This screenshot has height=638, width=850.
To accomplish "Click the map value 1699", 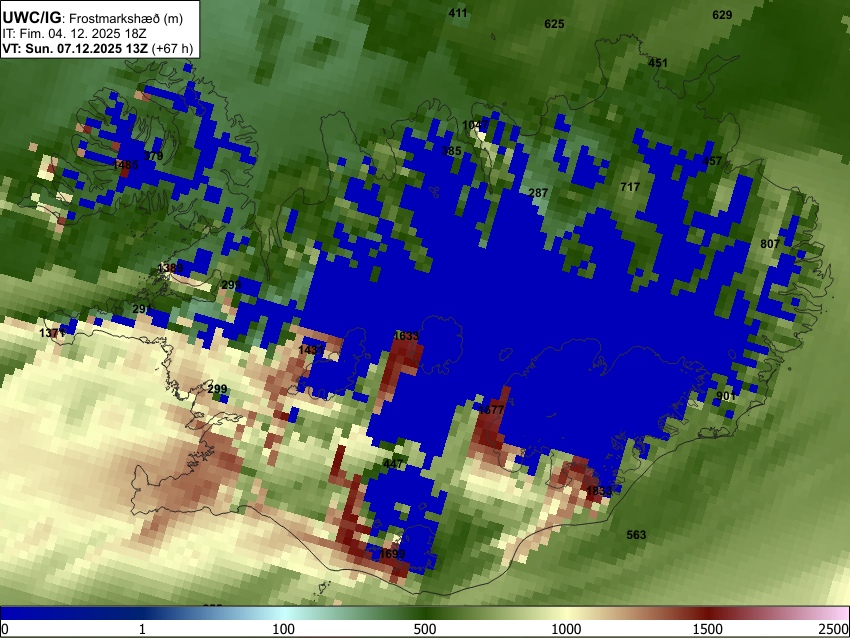I will coord(392,554).
